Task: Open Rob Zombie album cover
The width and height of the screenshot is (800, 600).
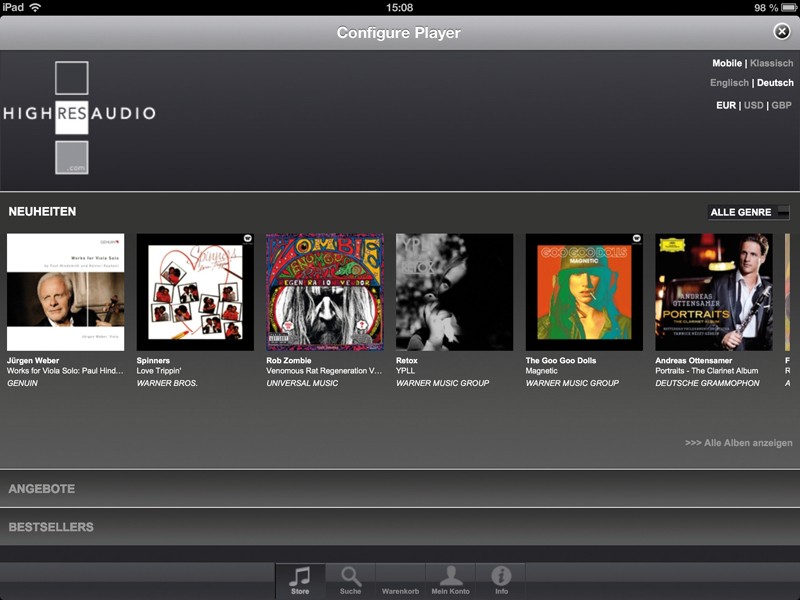Action: (324, 292)
